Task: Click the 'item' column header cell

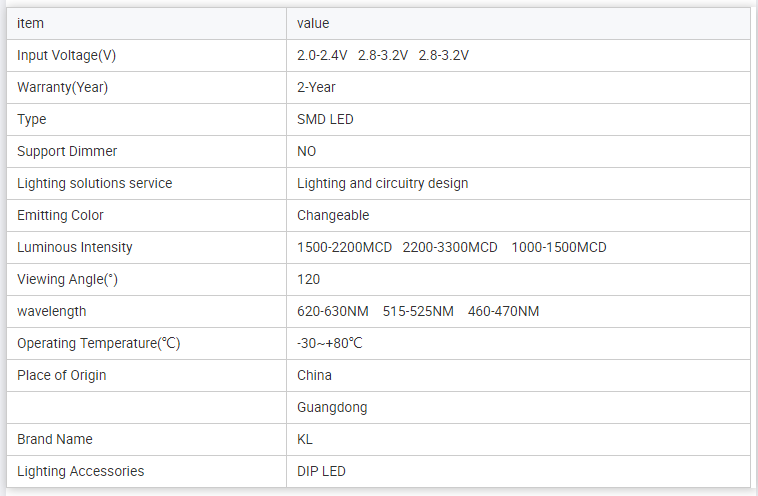Action: tap(31, 23)
